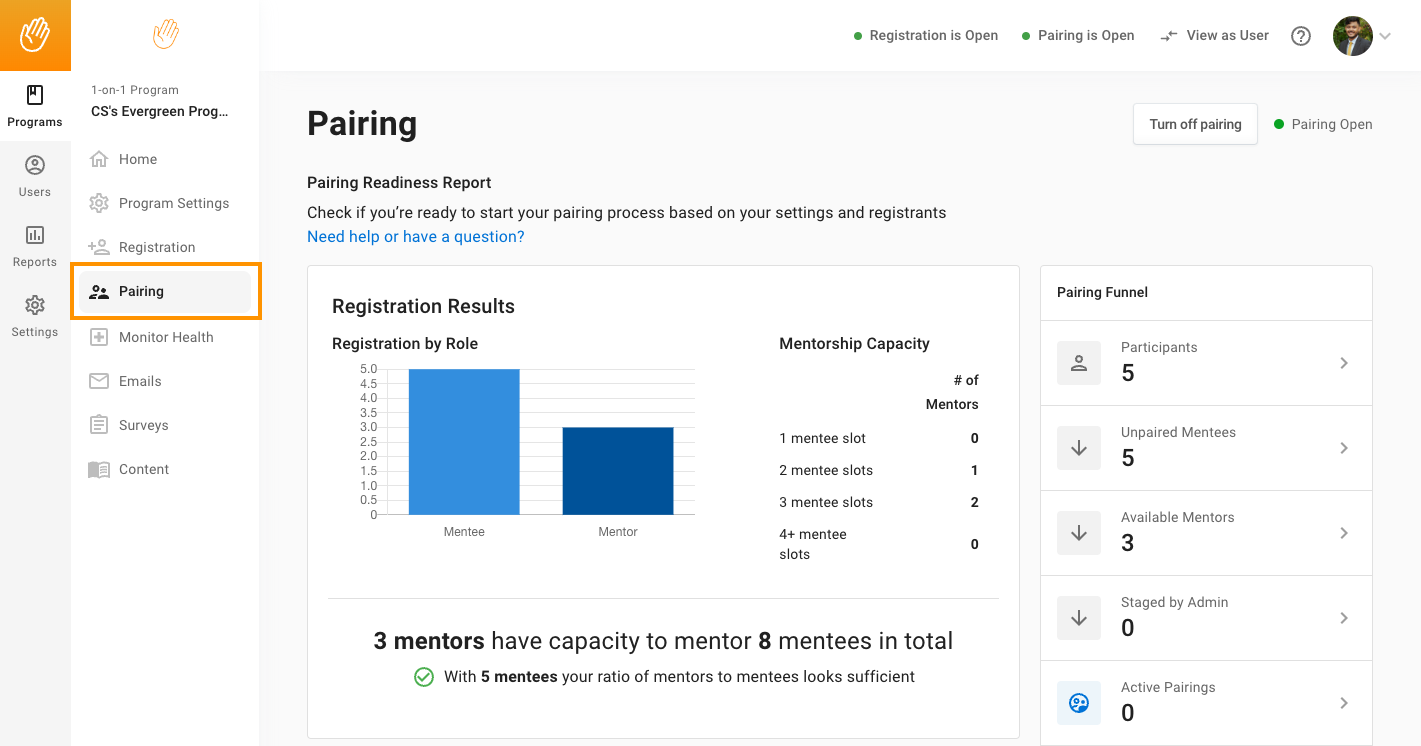Click the Program Settings gear icon
The image size is (1421, 746).
tap(99, 203)
